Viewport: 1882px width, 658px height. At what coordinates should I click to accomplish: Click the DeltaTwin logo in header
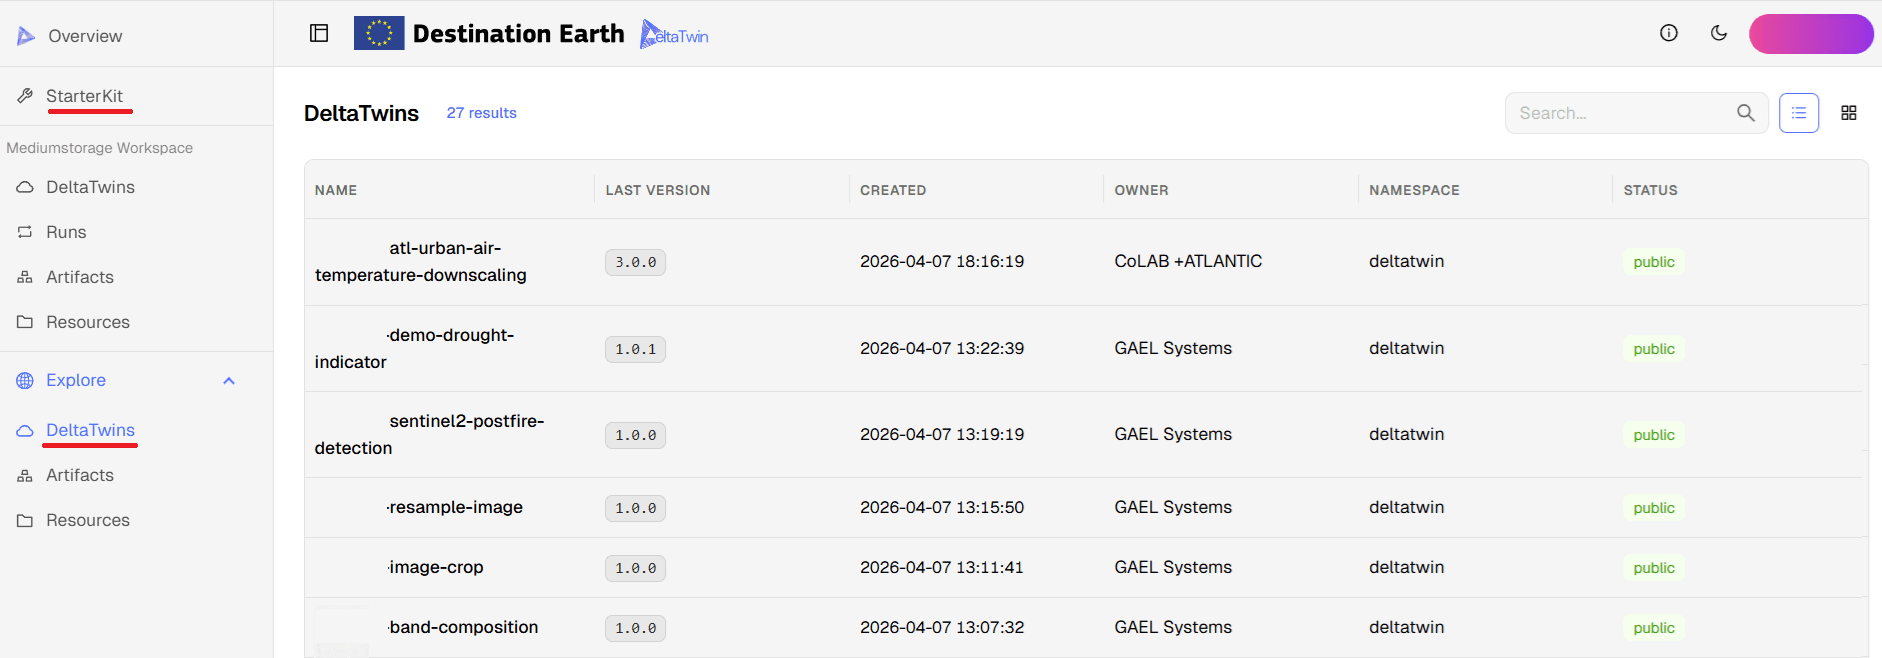click(x=674, y=35)
